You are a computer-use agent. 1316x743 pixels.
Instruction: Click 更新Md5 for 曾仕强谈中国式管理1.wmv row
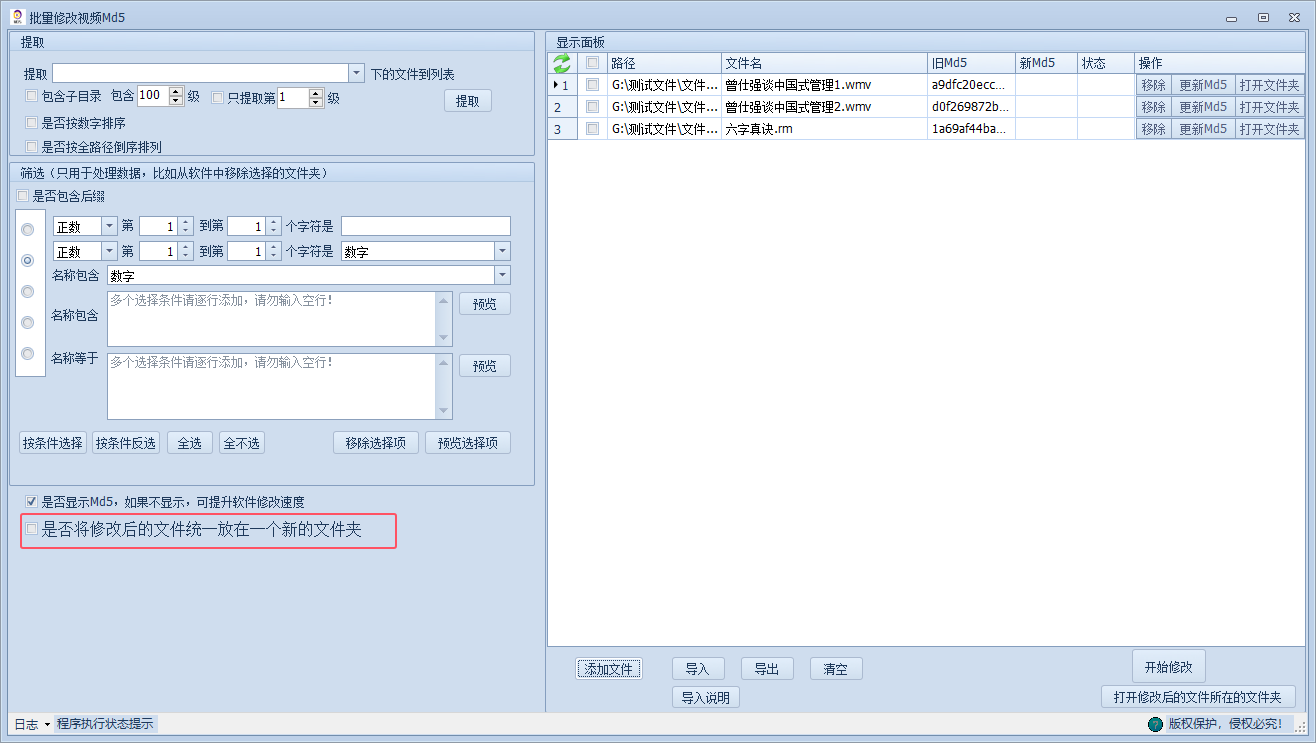coord(1203,85)
